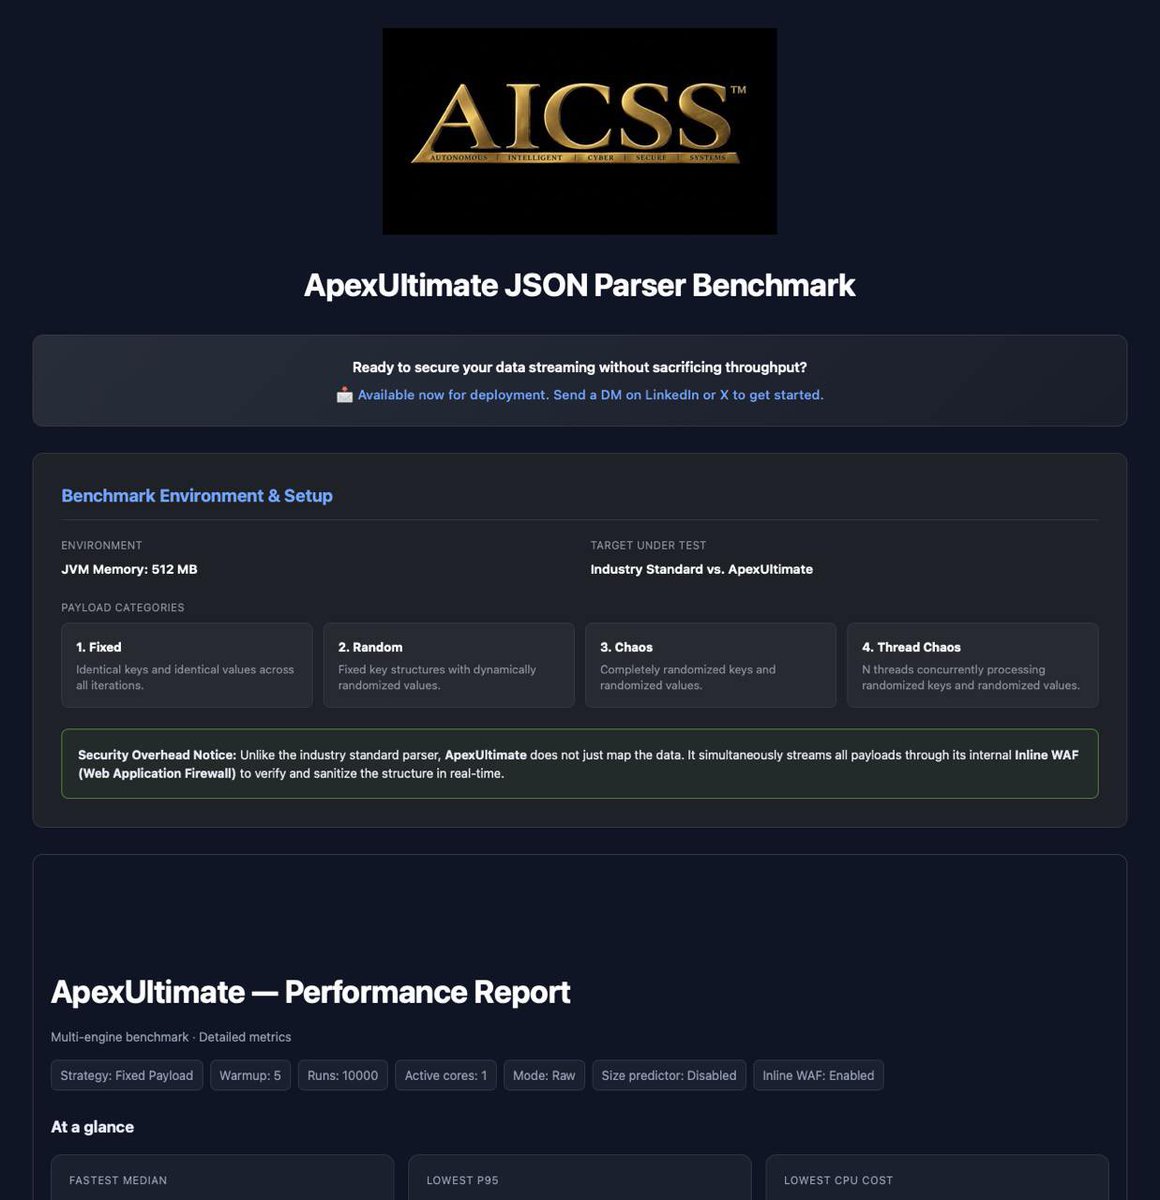This screenshot has height=1200, width=1160.
Task: Open the 'Available now for deployment' LinkedIn link
Action: [590, 395]
